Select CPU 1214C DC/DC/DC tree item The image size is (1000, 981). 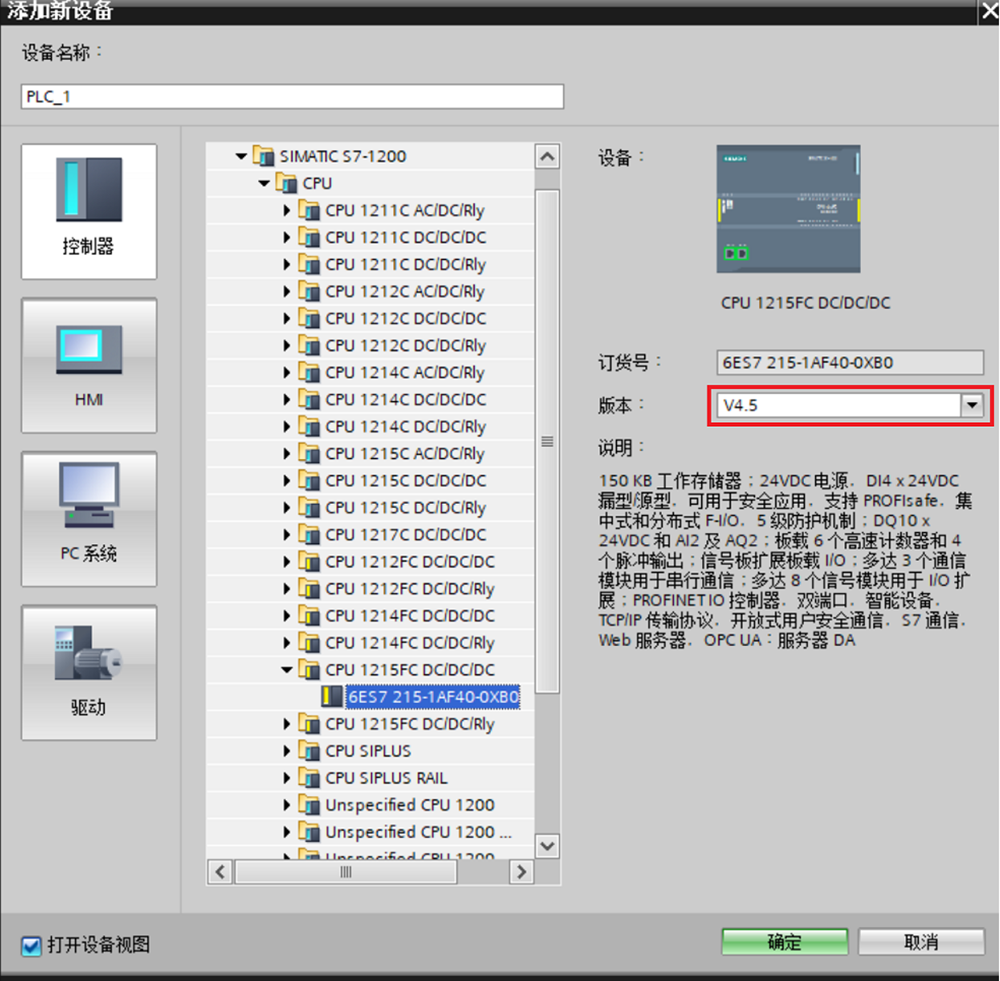405,399
